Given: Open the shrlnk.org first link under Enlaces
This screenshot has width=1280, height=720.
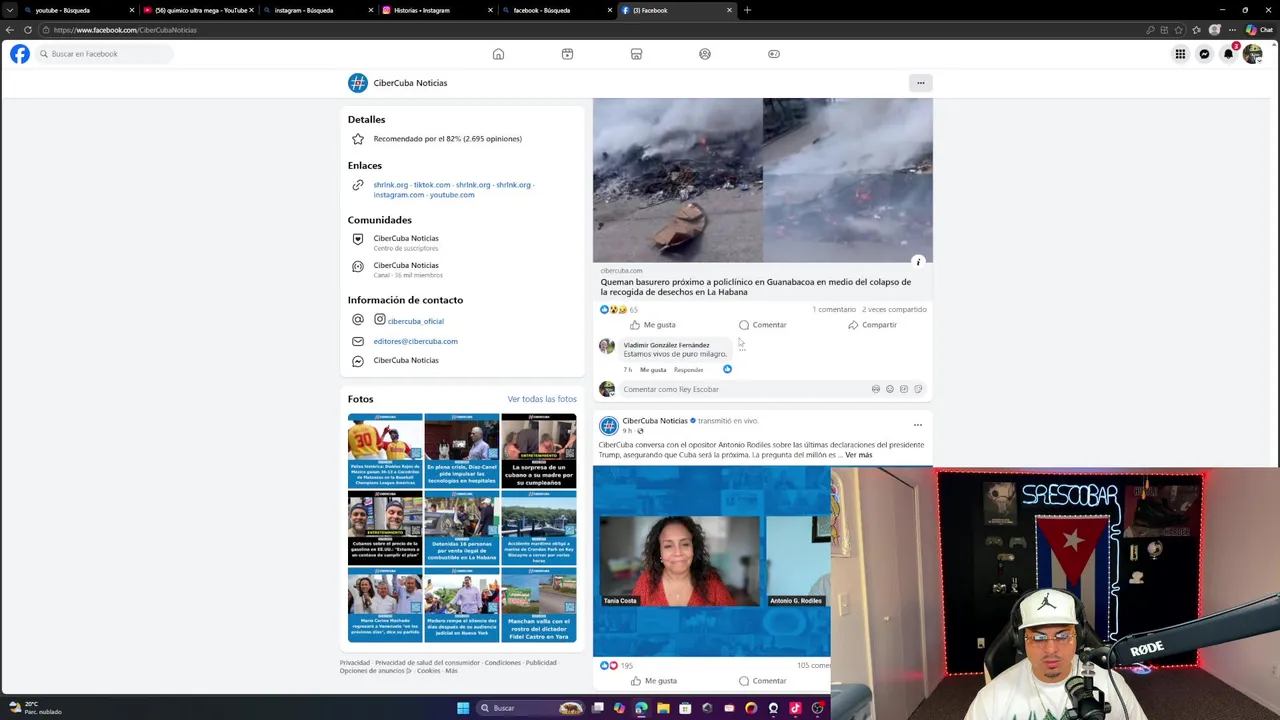Looking at the screenshot, I should tap(391, 185).
